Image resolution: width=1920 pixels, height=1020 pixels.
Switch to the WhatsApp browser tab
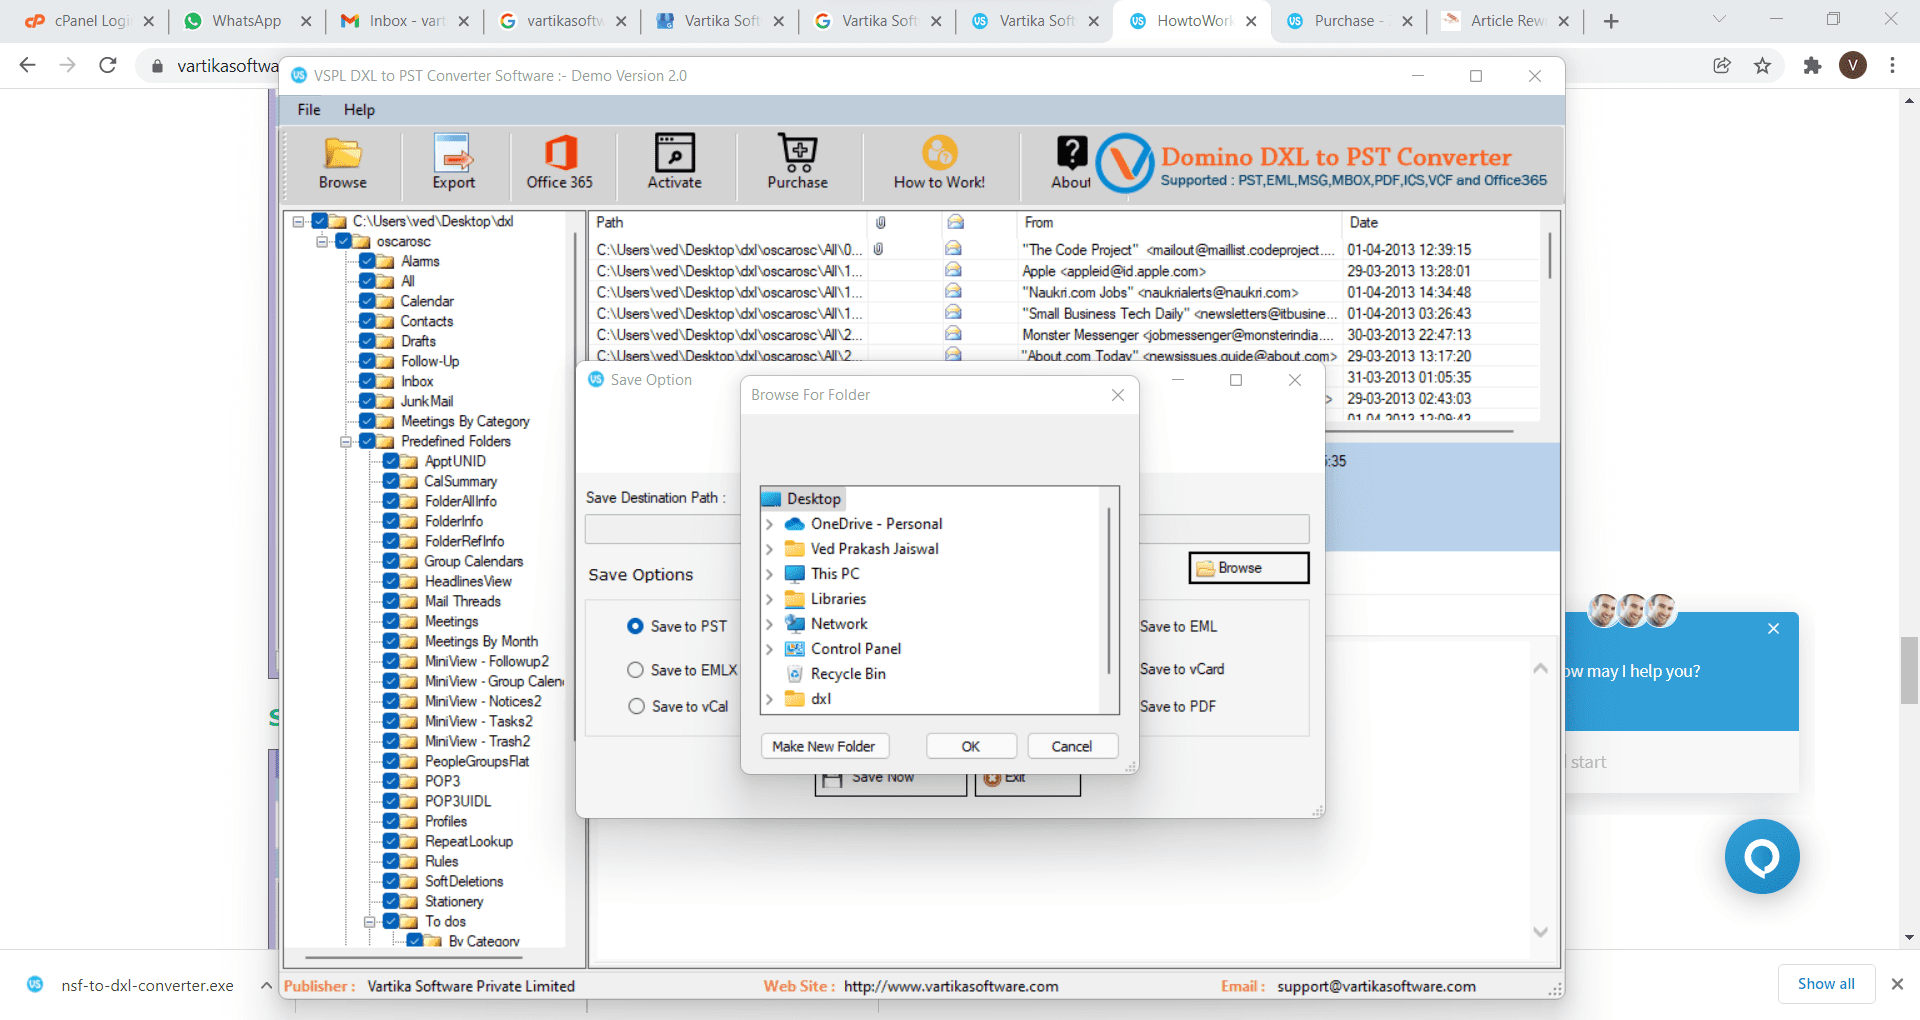pos(247,21)
